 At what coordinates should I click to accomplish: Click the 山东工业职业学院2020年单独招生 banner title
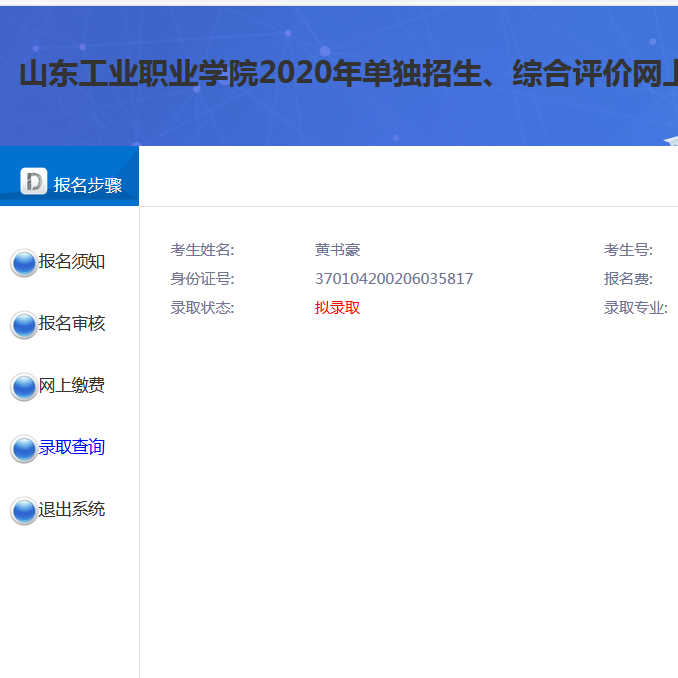(349, 73)
